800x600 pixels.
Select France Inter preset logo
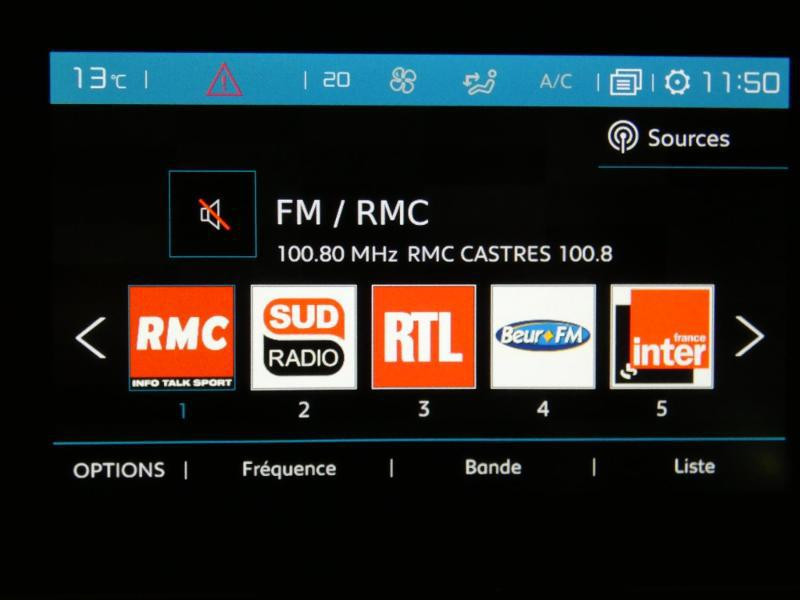pyautogui.click(x=662, y=337)
